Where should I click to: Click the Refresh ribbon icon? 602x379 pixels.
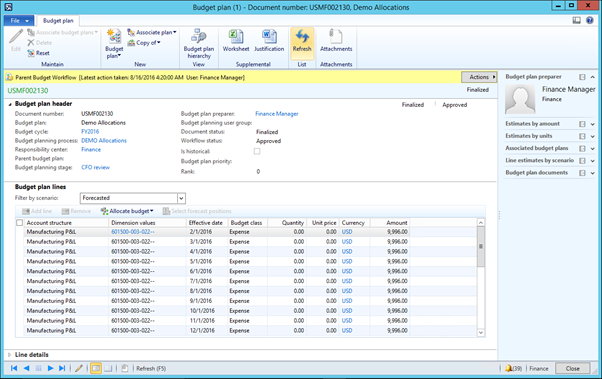point(302,41)
